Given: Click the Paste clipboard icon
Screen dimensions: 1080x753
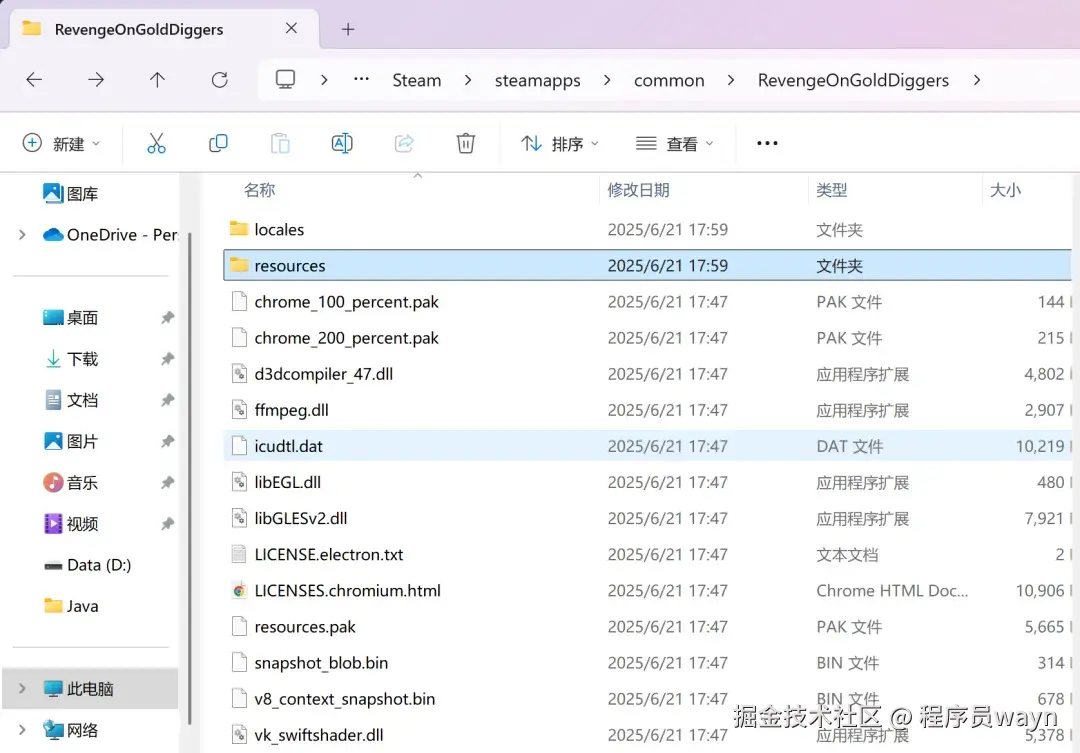Looking at the screenshot, I should [280, 143].
